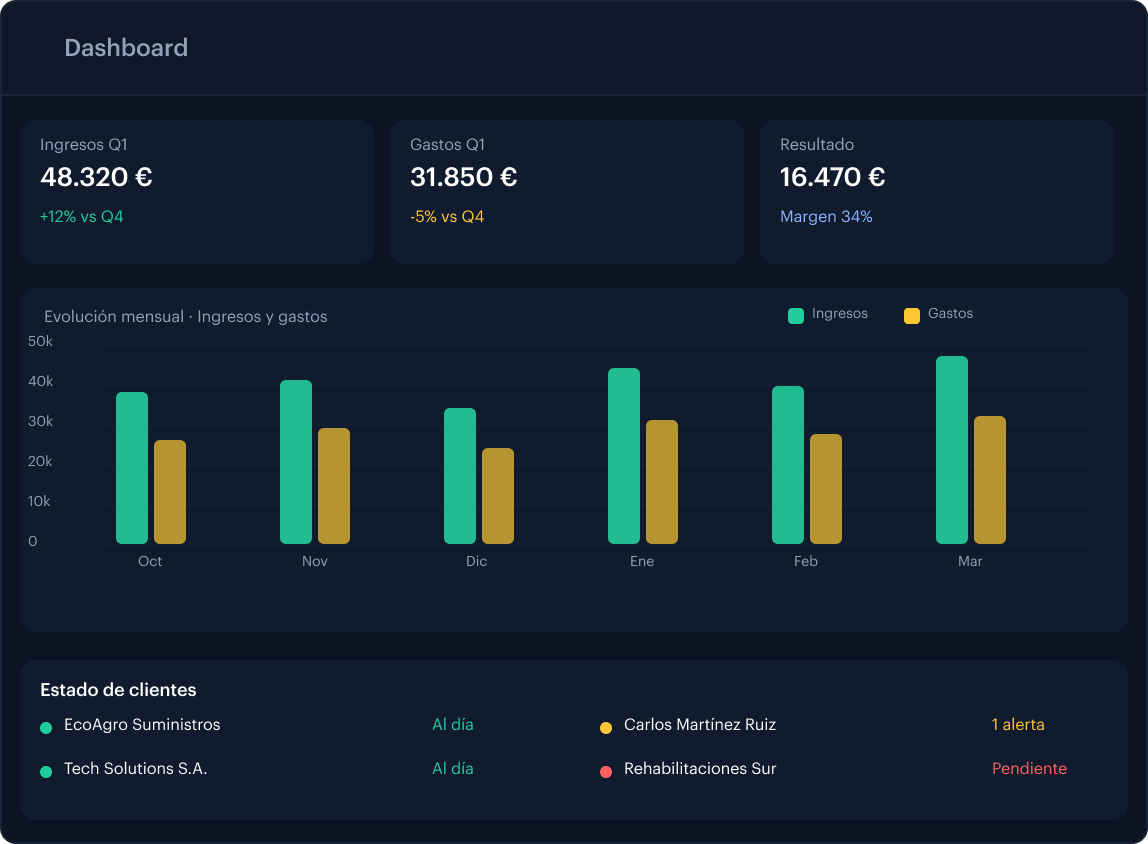Image resolution: width=1148 pixels, height=844 pixels.
Task: Click the Nov axis label
Action: pyautogui.click(x=315, y=561)
